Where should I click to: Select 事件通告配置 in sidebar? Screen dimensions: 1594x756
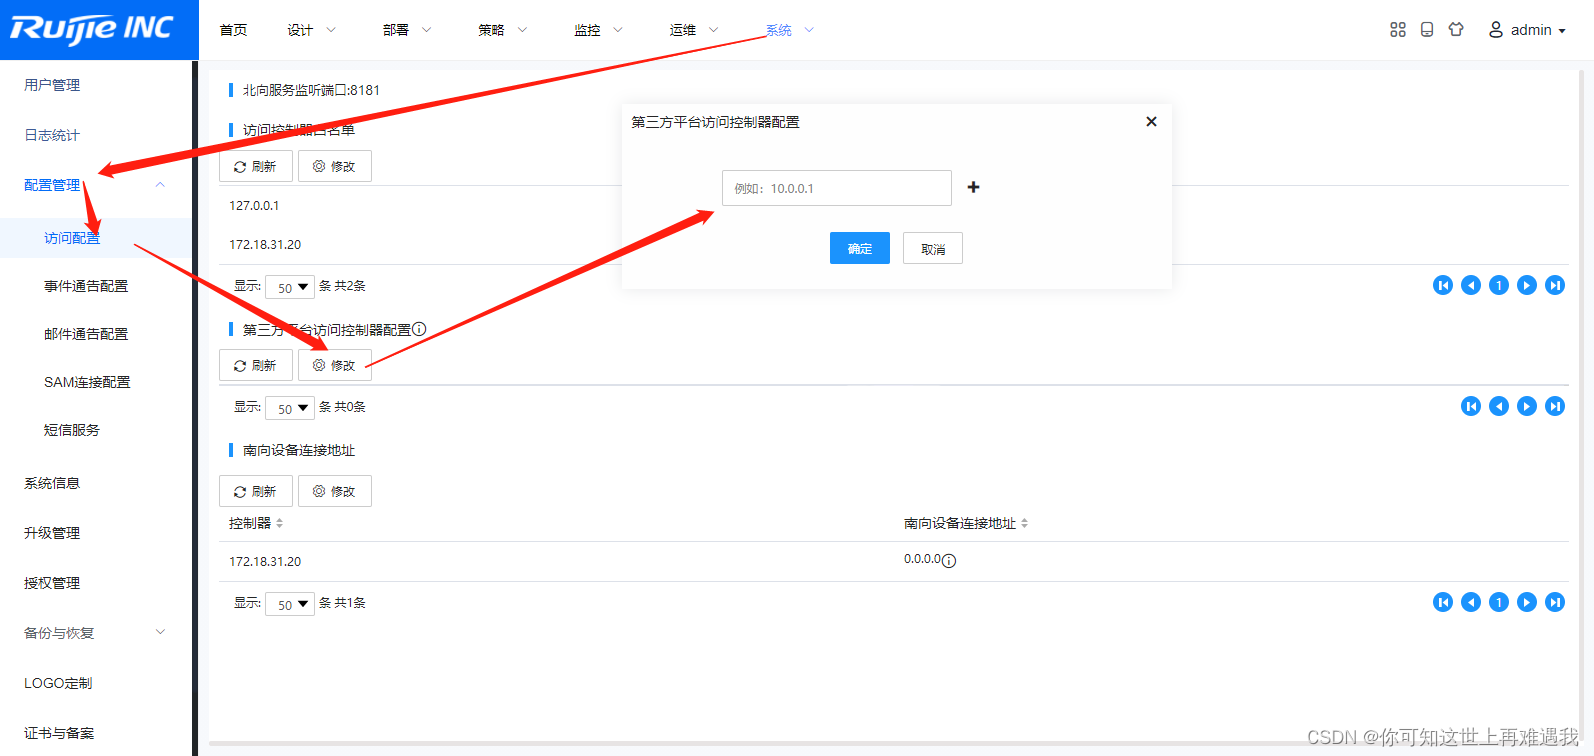tap(86, 286)
